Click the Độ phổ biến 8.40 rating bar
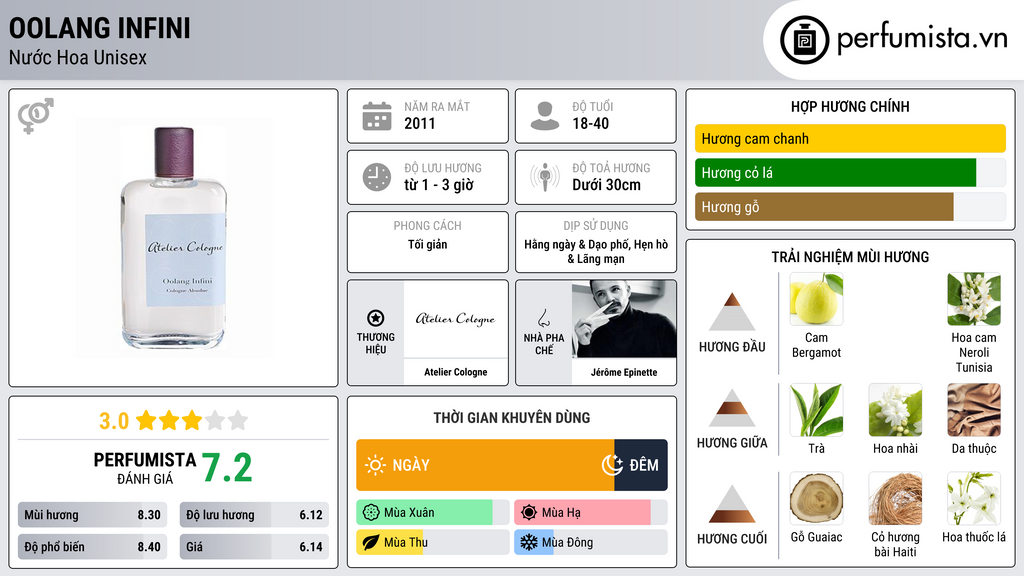 tap(92, 547)
